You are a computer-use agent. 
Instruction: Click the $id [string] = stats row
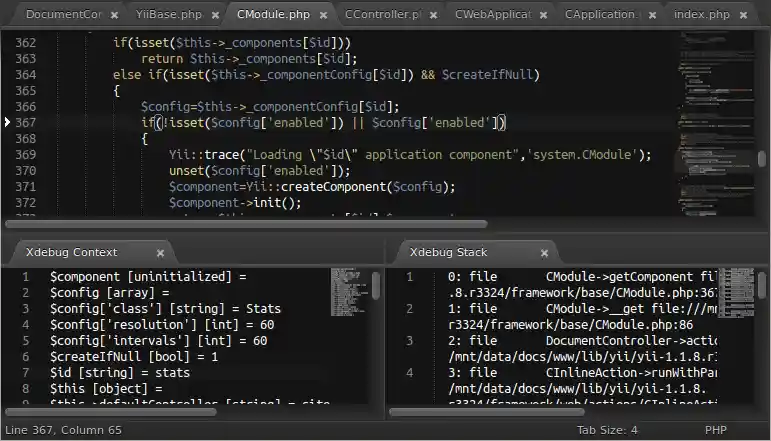119,373
